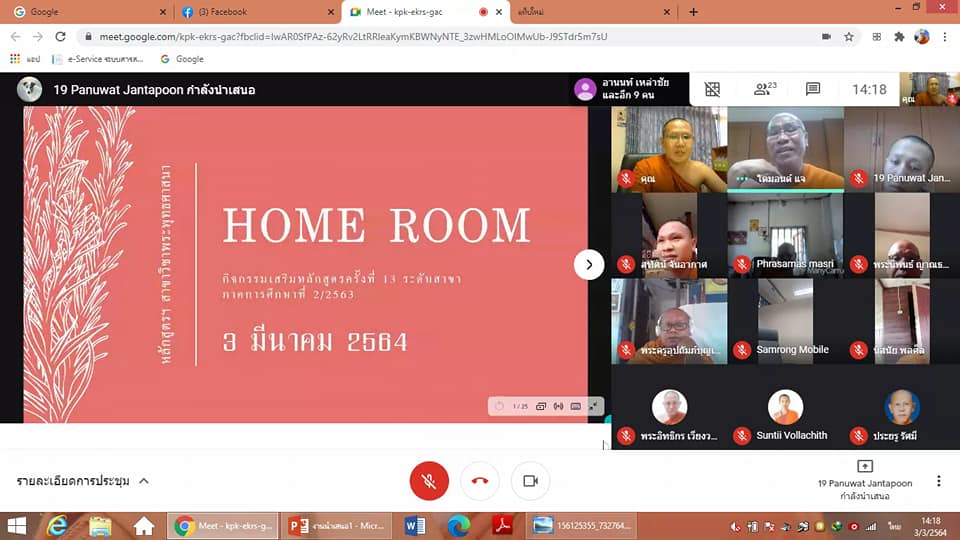Viewport: 960px width, 540px height.
Task: Open the Google bookmark in the bookmarks bar
Action: tap(182, 59)
